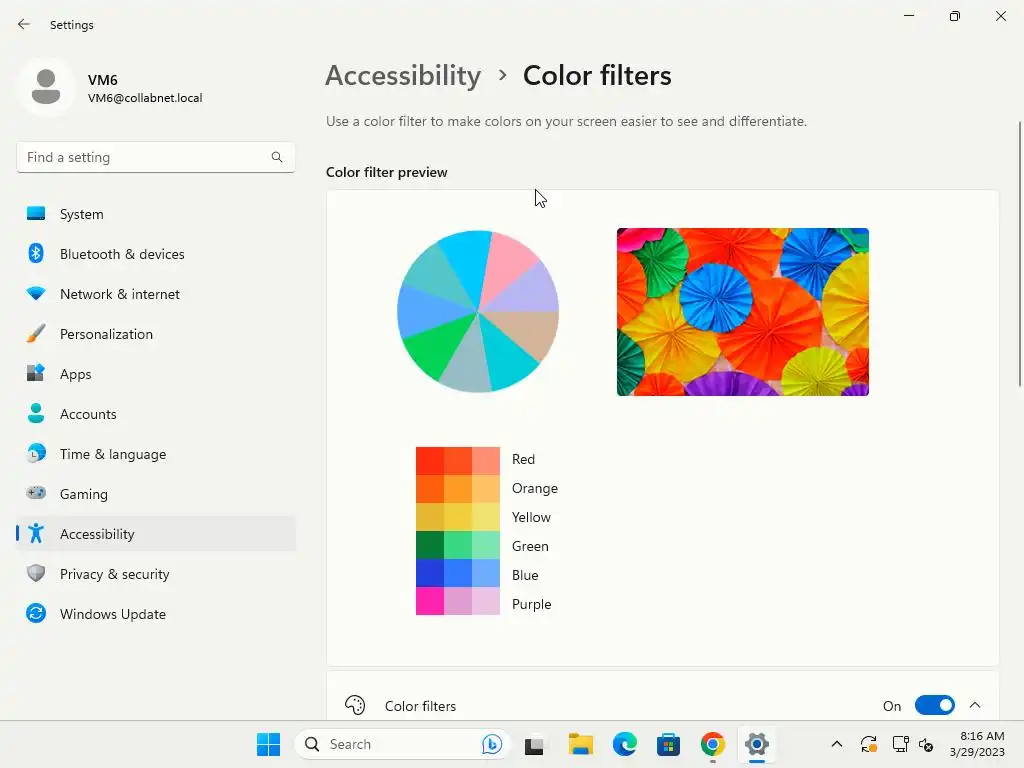Image resolution: width=1024 pixels, height=768 pixels.
Task: Click the Find a setting search box
Action: 155,157
